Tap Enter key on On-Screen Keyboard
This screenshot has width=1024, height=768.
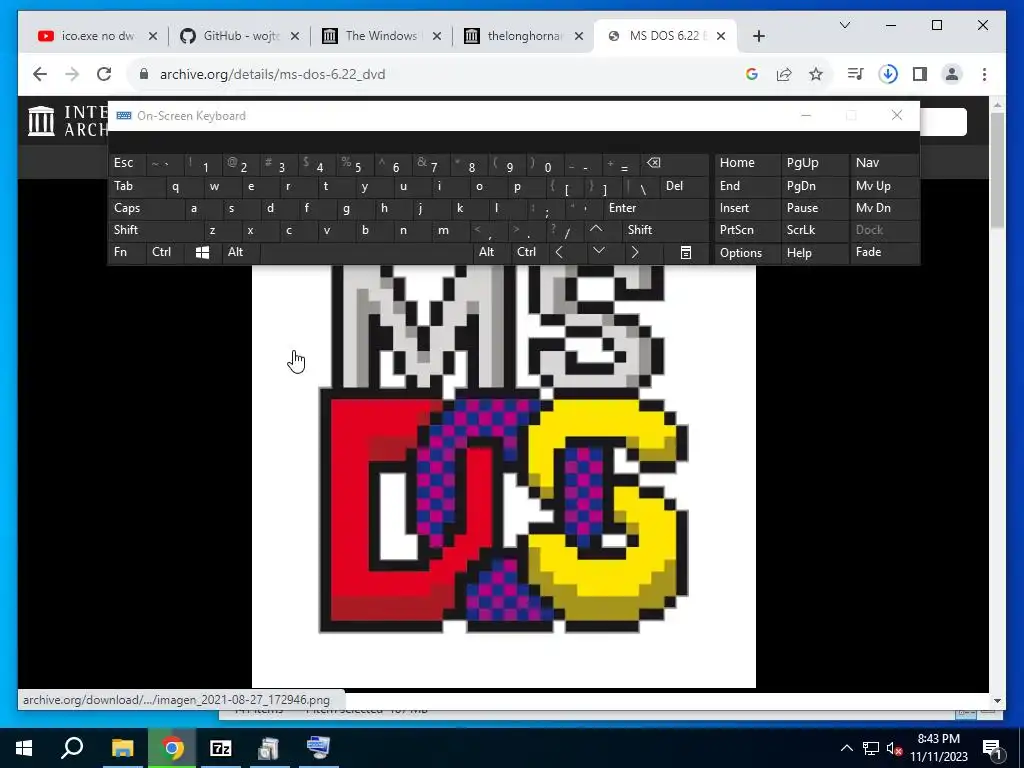(656, 208)
